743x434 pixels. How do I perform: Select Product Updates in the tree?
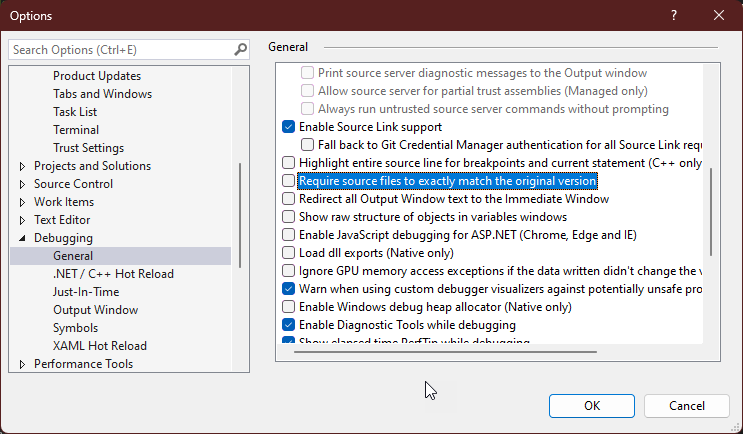point(97,76)
